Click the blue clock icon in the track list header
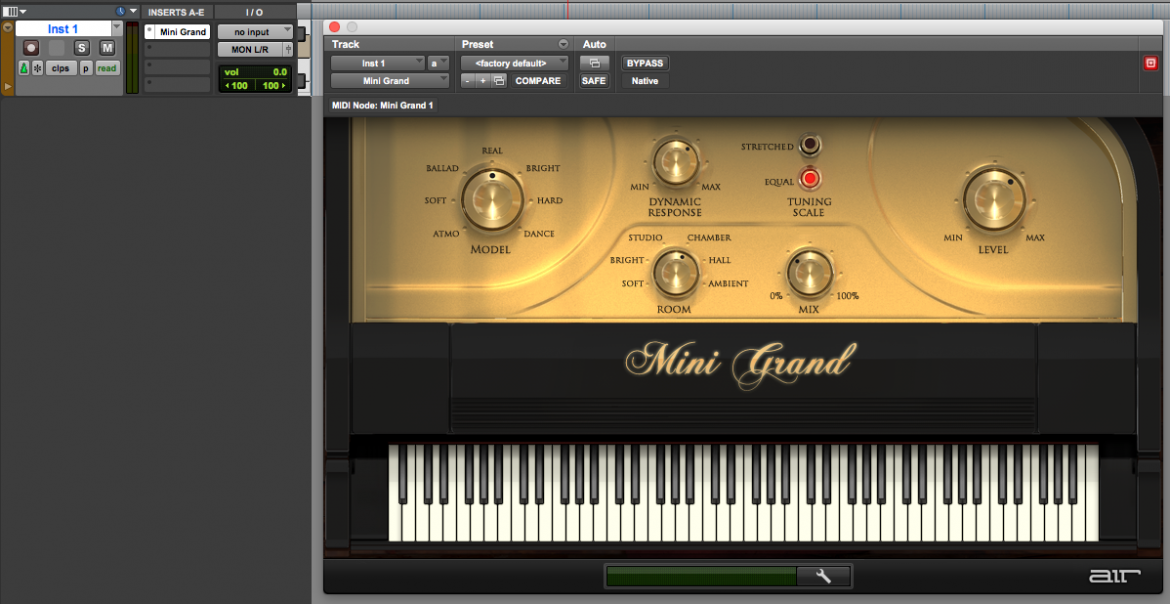Screen dimensions: 1170x604 pos(120,11)
